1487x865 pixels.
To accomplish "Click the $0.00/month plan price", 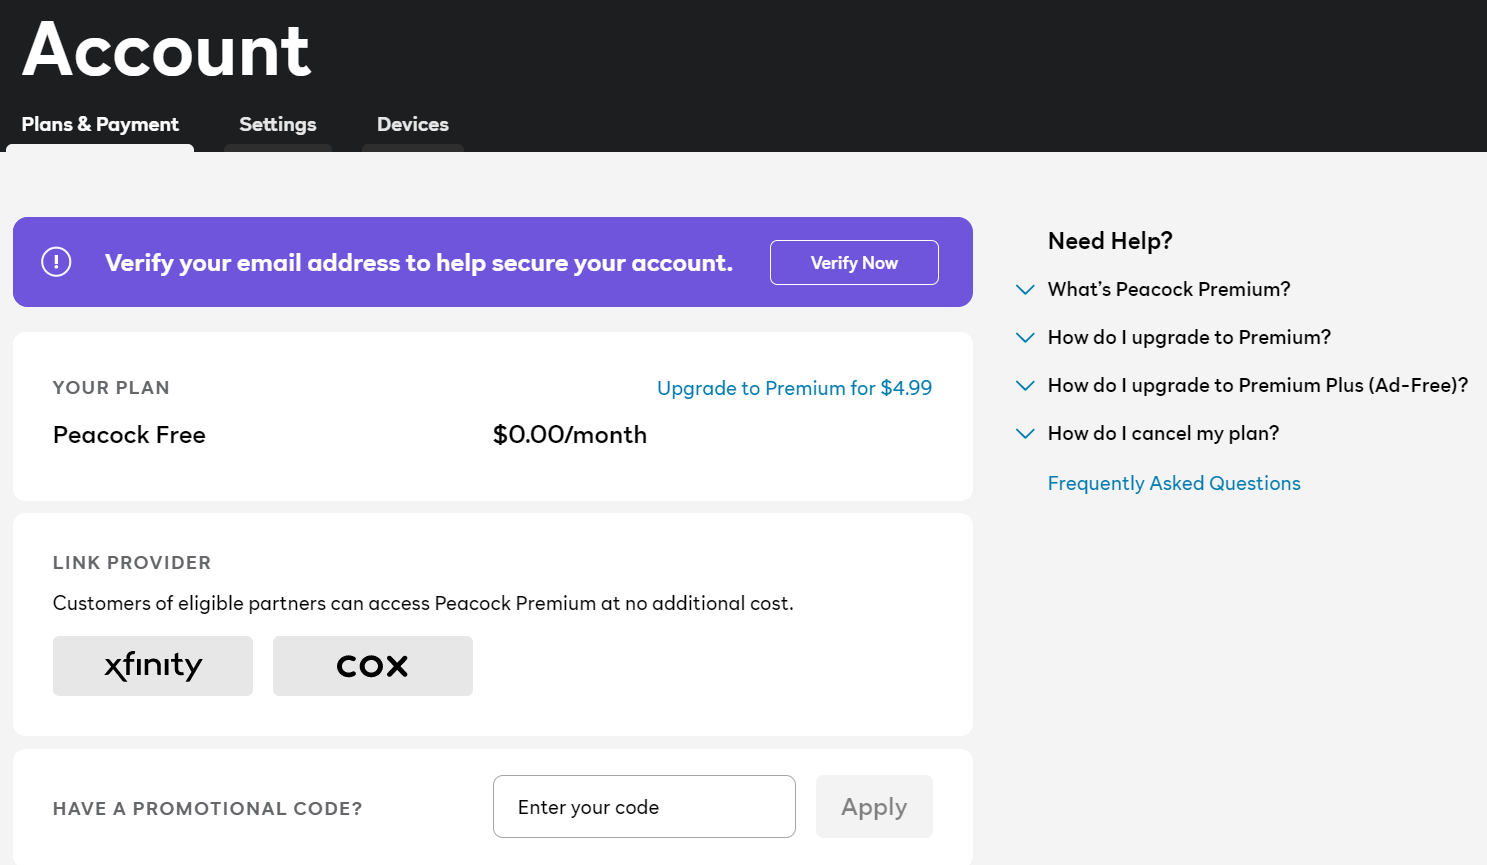I will point(568,435).
